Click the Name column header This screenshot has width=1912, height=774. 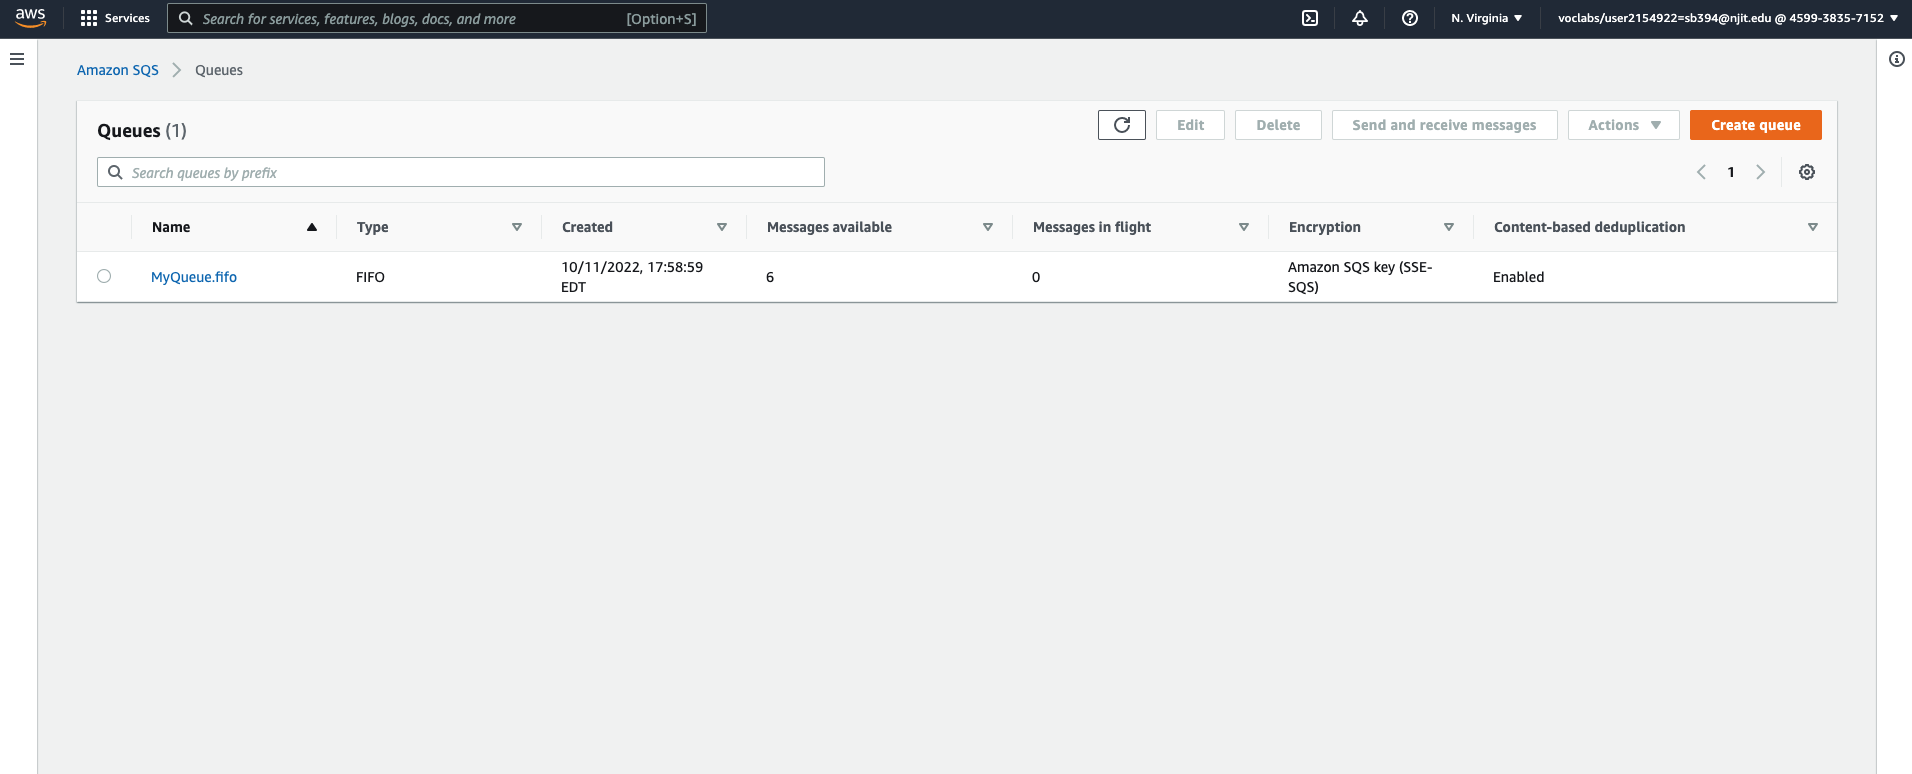point(171,227)
